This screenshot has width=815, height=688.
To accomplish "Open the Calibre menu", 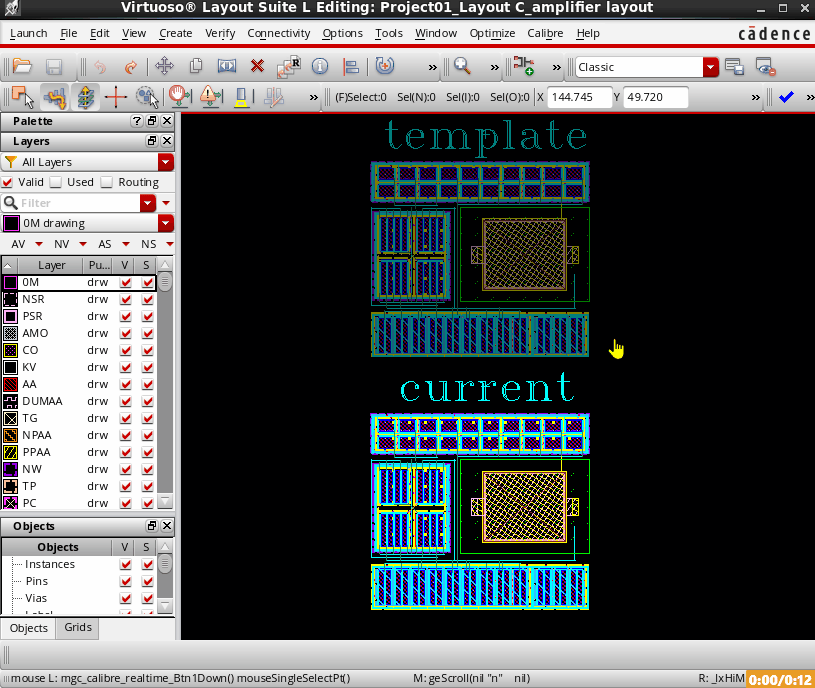I will pyautogui.click(x=544, y=33).
